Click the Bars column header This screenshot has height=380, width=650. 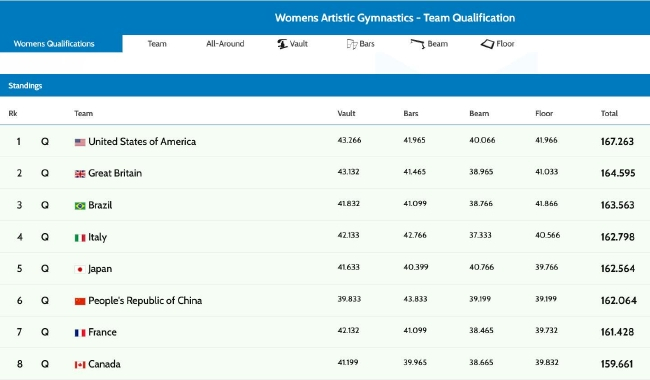tap(411, 113)
